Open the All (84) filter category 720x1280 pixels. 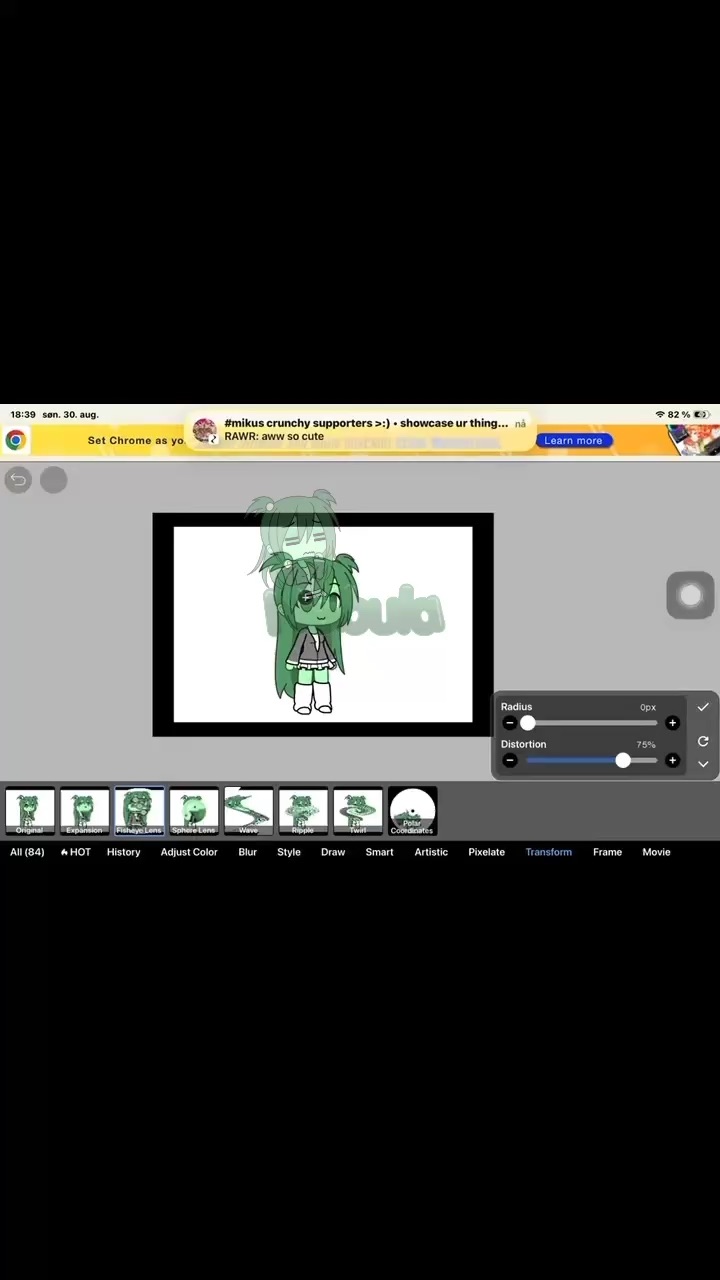(x=27, y=852)
